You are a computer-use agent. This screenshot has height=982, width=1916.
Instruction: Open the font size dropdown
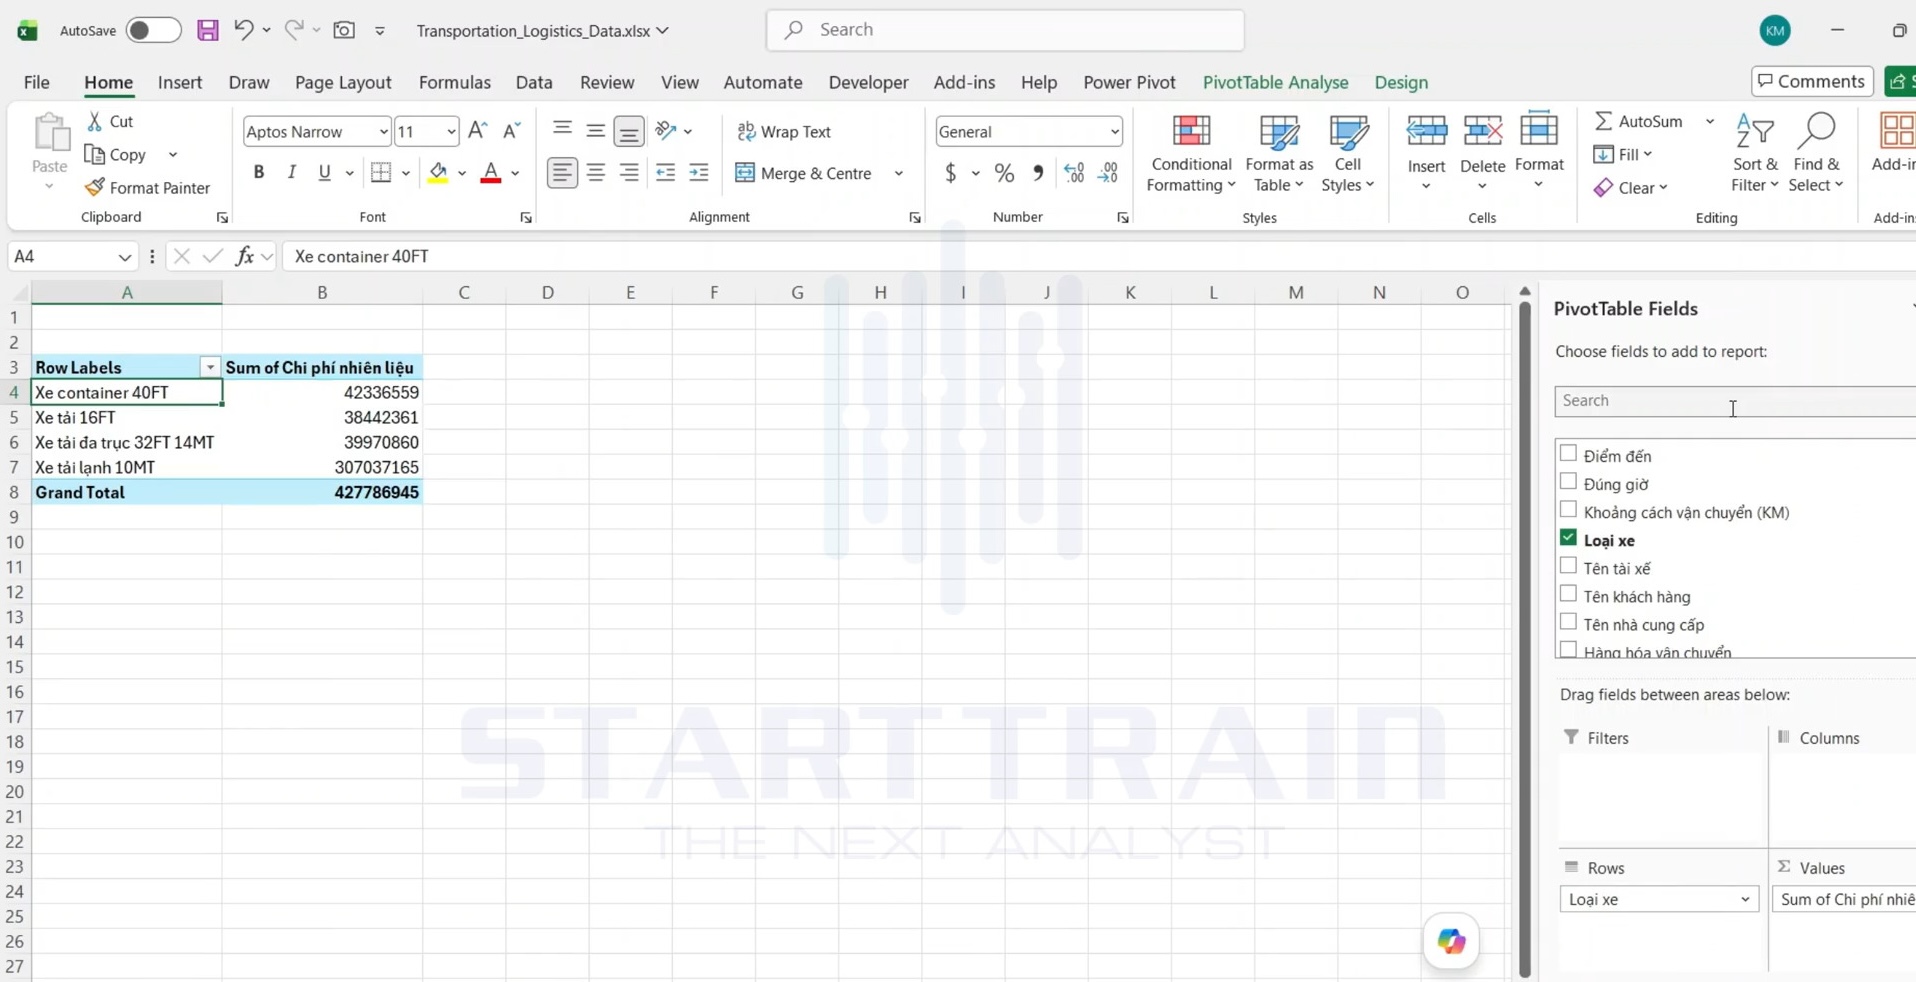[x=451, y=131]
